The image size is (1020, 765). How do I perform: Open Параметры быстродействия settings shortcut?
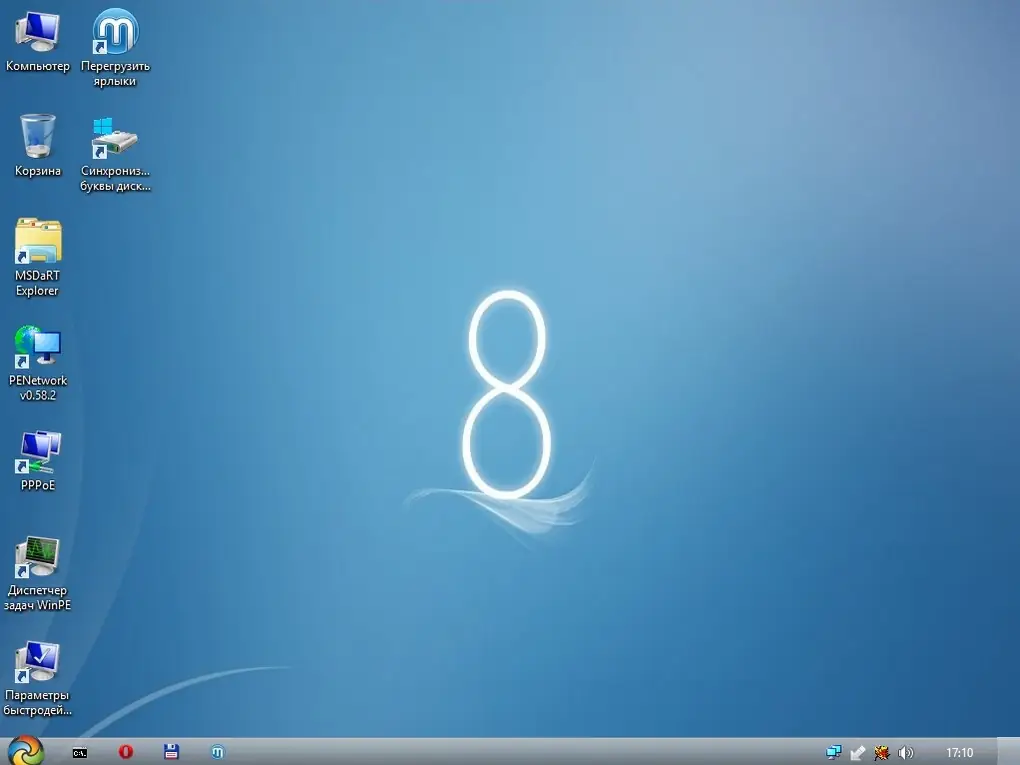37,663
